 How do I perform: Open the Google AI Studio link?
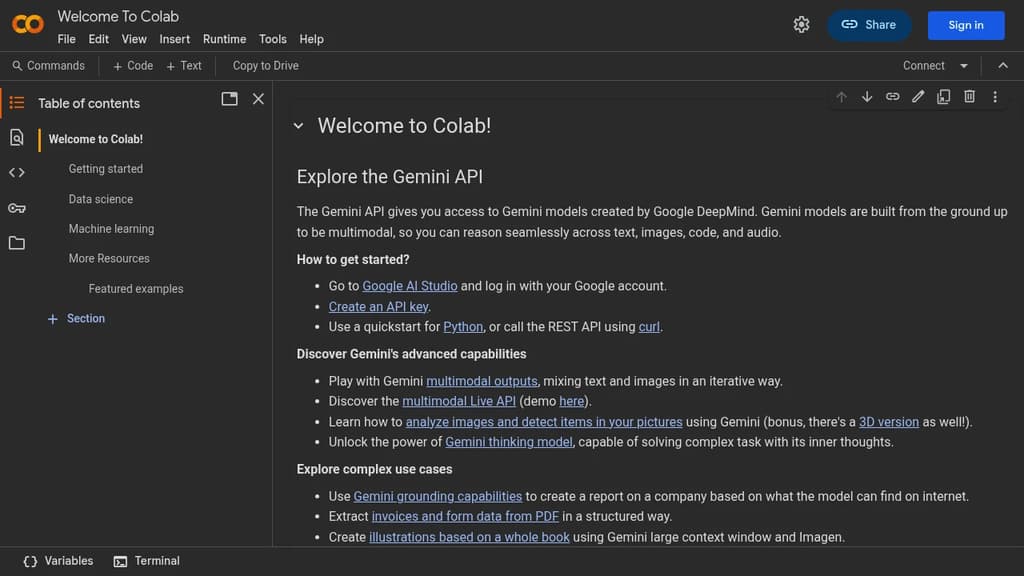[409, 286]
